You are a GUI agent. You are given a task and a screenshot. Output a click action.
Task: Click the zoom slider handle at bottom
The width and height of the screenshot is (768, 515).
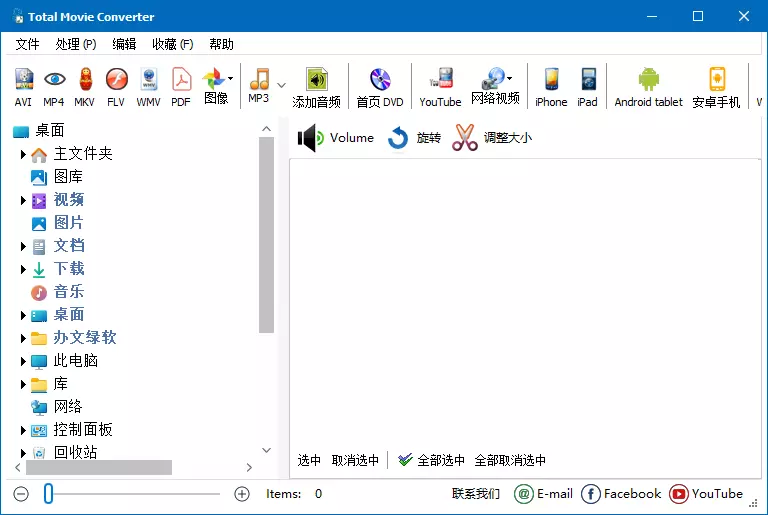[x=48, y=494]
